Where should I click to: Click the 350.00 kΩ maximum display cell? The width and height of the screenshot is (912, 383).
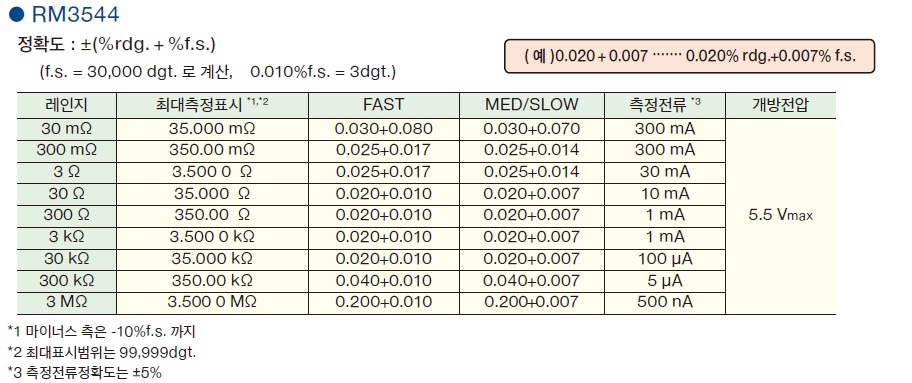213,281
